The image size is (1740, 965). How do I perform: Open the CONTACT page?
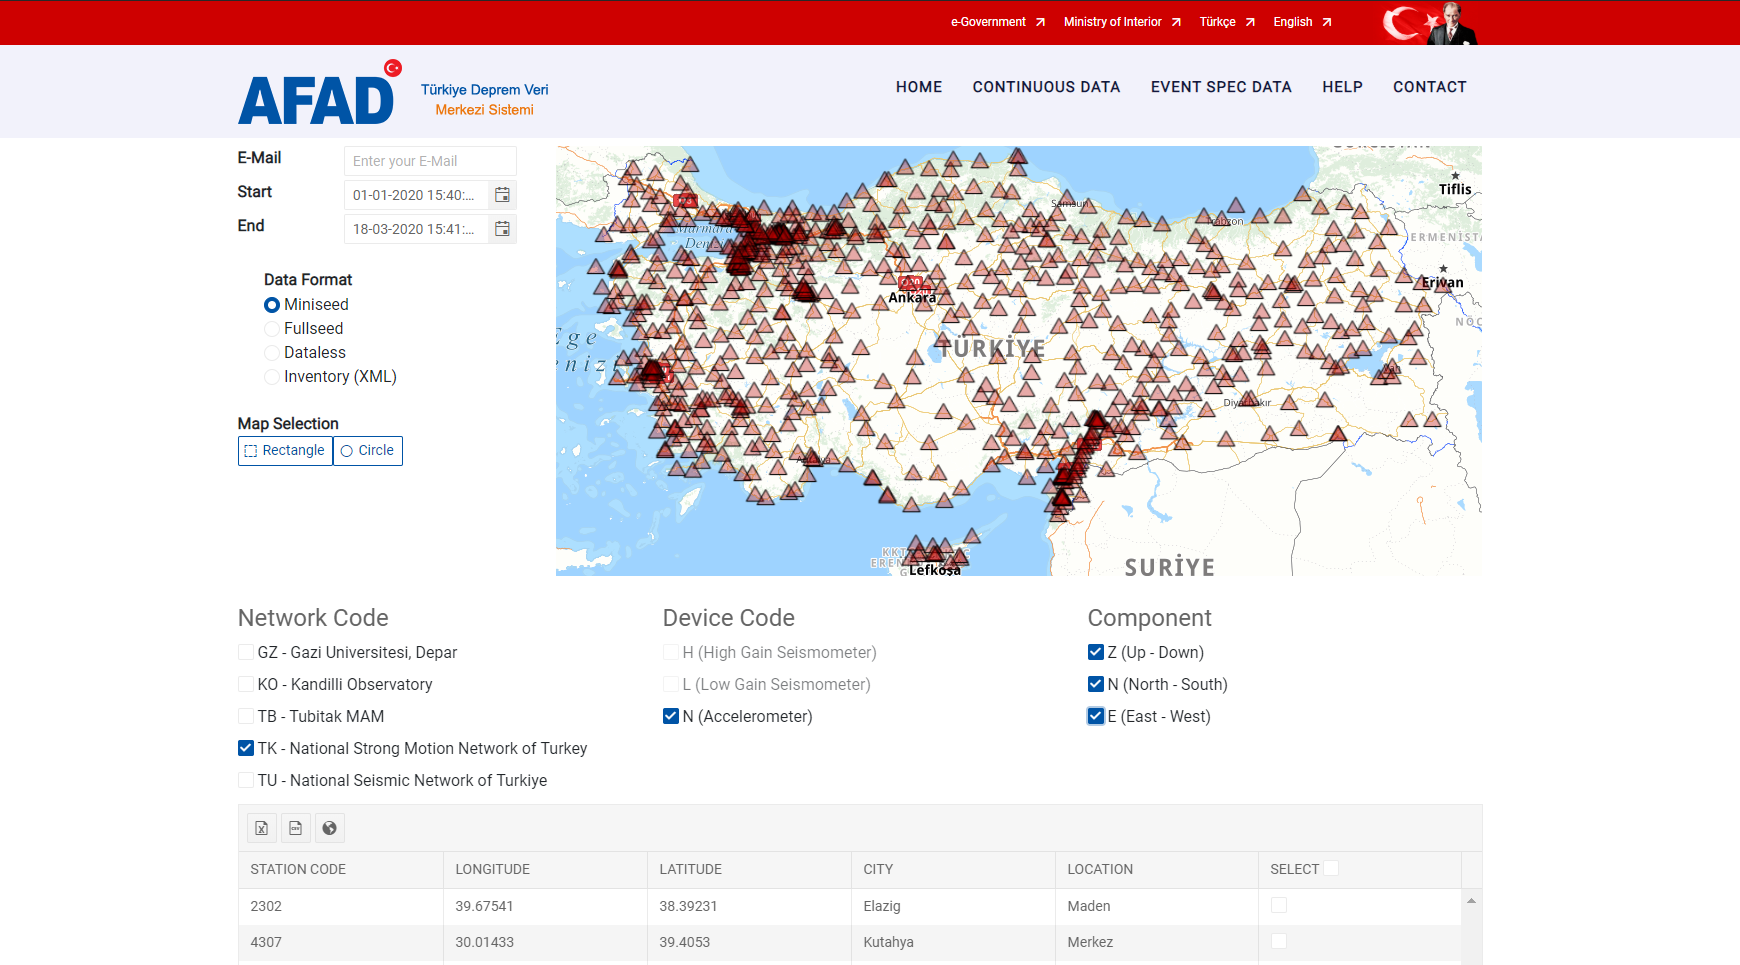tap(1430, 87)
